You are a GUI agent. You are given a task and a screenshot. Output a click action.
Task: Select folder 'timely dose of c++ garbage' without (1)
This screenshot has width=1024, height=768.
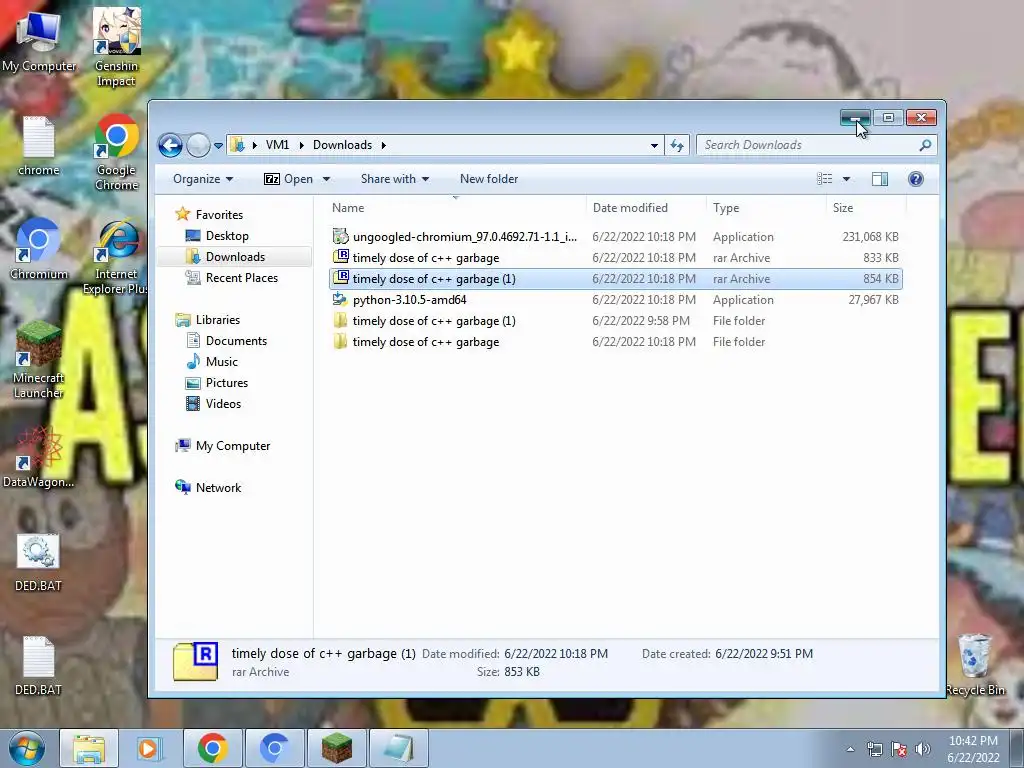pyautogui.click(x=616, y=342)
